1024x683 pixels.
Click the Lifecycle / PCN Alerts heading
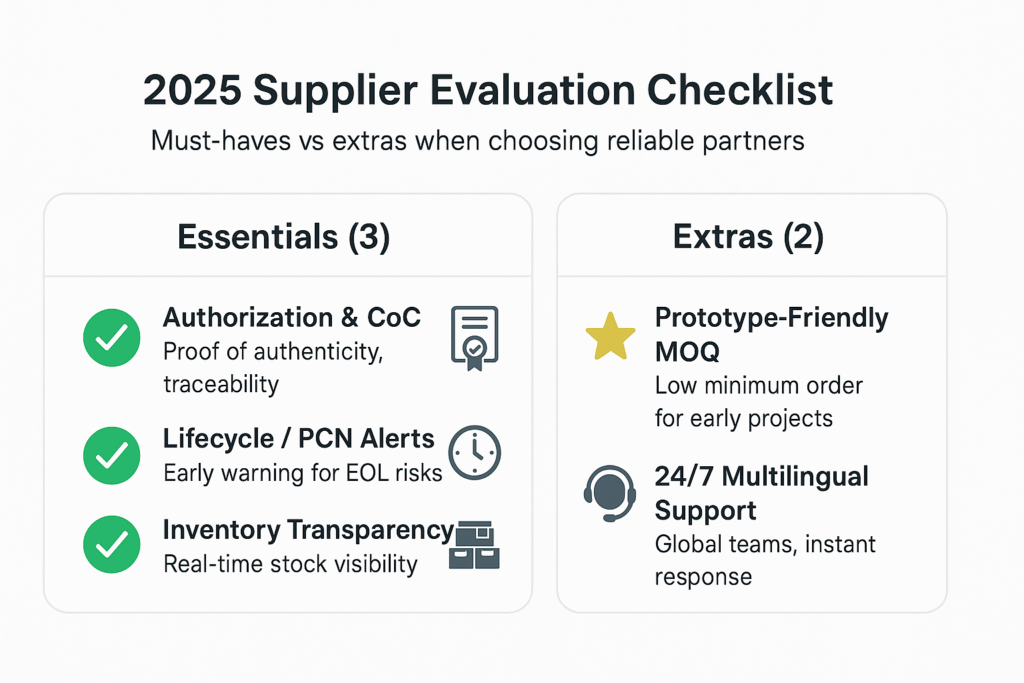click(x=298, y=439)
